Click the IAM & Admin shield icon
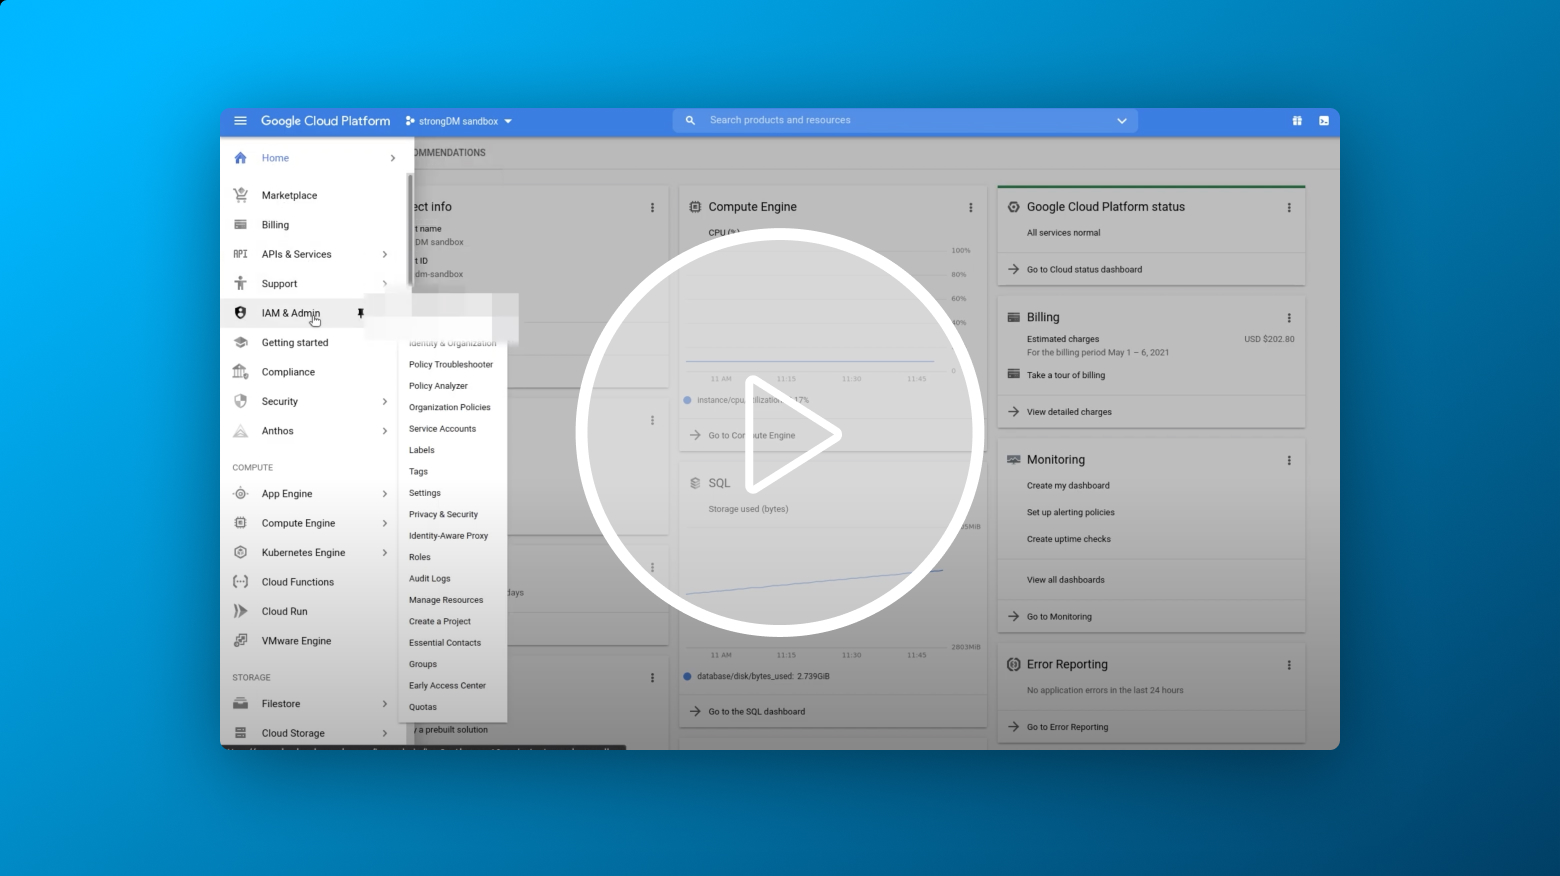This screenshot has width=1560, height=876. point(240,313)
